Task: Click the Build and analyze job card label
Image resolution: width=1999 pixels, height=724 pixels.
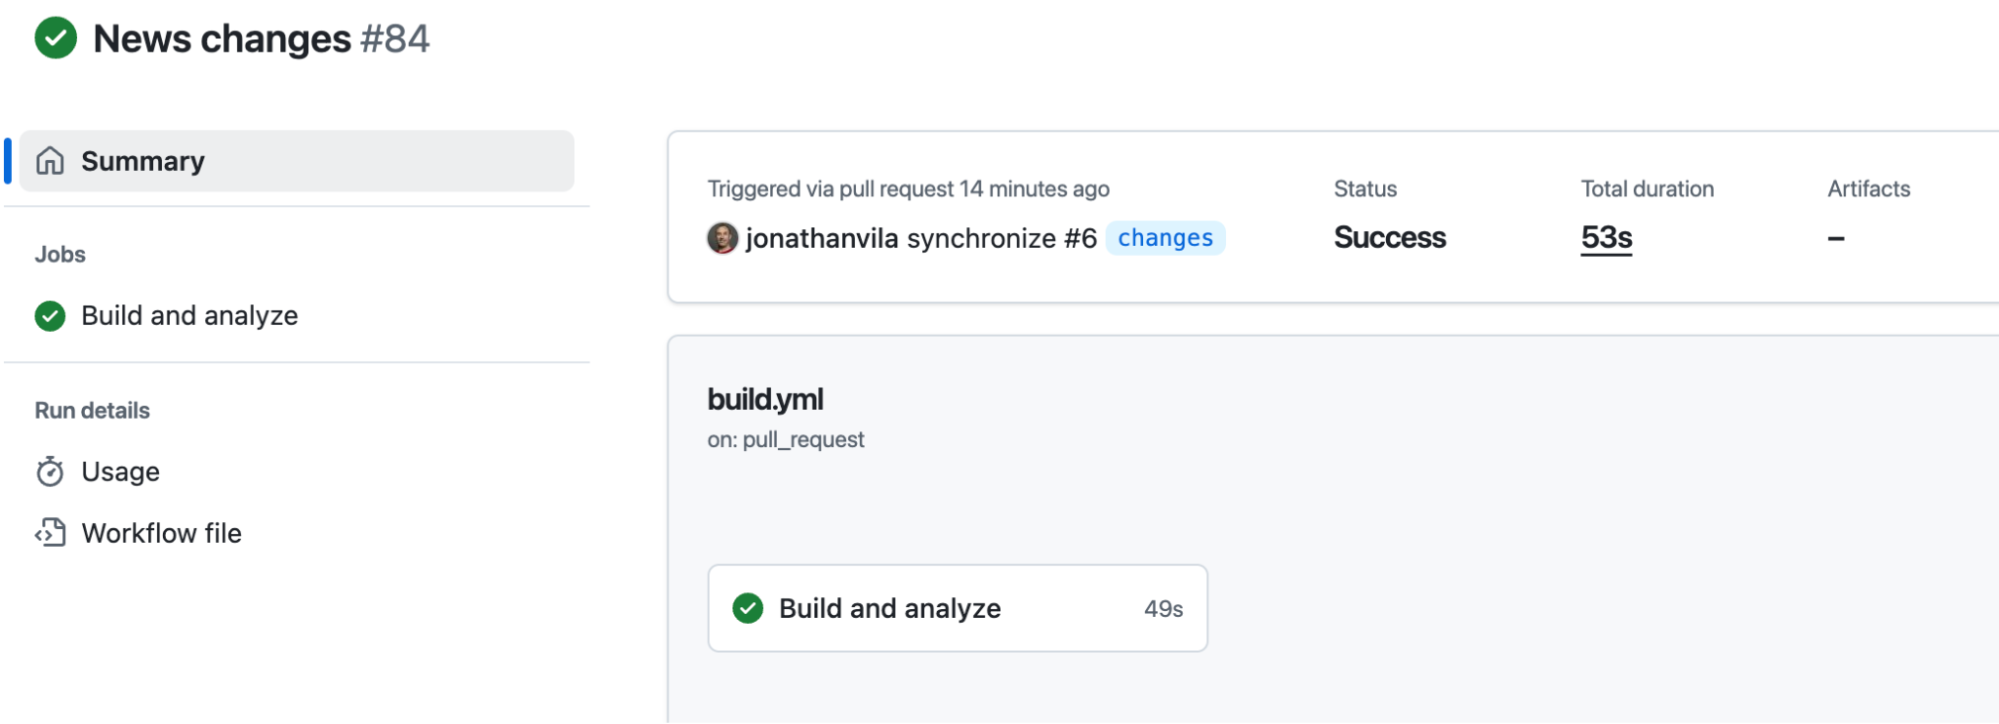Action: 889,608
